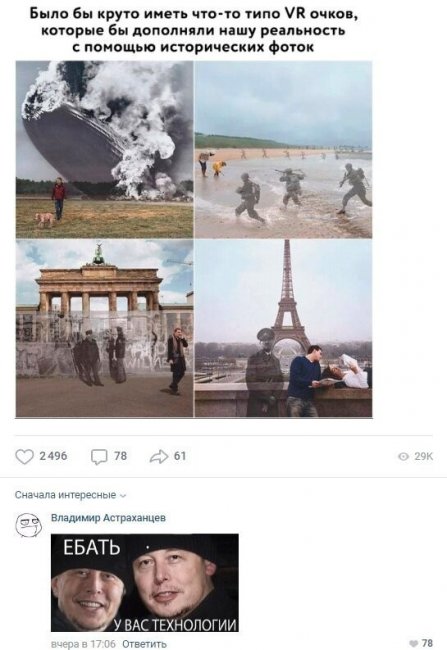Image resolution: width=447 pixels, height=650 pixels.
Task: Share the post with arrow icon
Action: point(159,456)
